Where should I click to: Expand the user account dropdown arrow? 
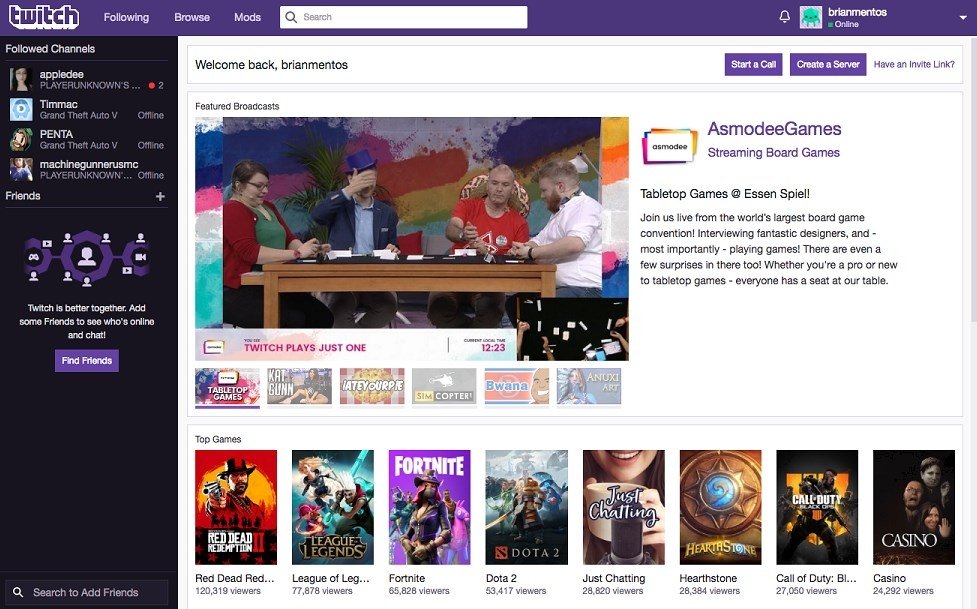pyautogui.click(x=963, y=17)
